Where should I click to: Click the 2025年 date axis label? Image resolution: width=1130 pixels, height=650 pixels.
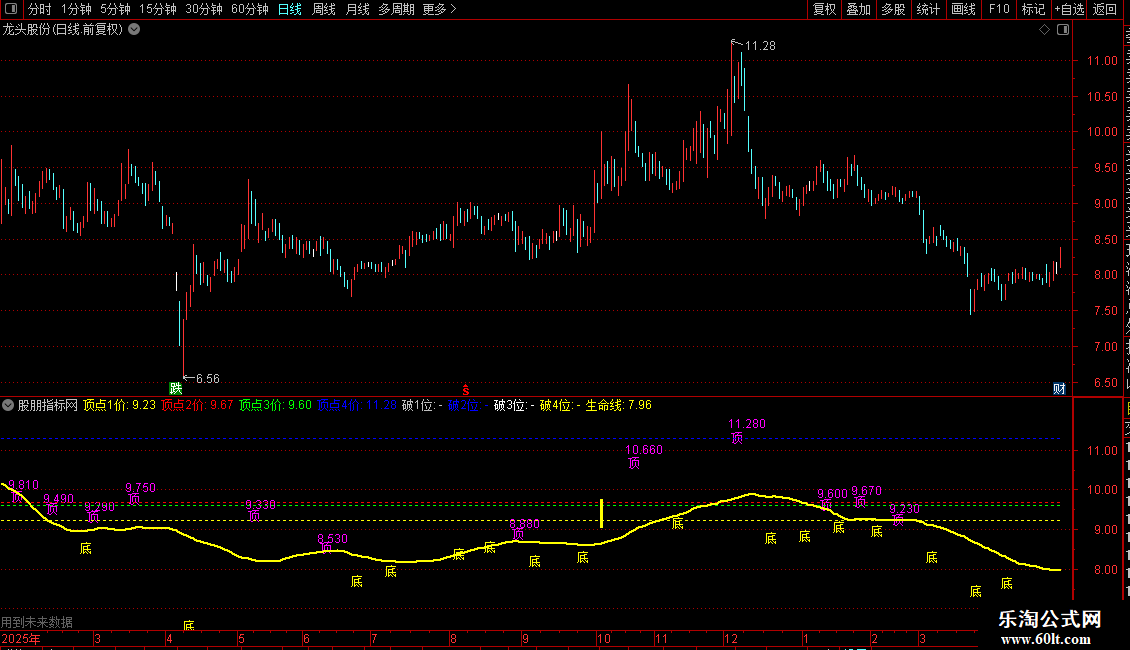21,638
